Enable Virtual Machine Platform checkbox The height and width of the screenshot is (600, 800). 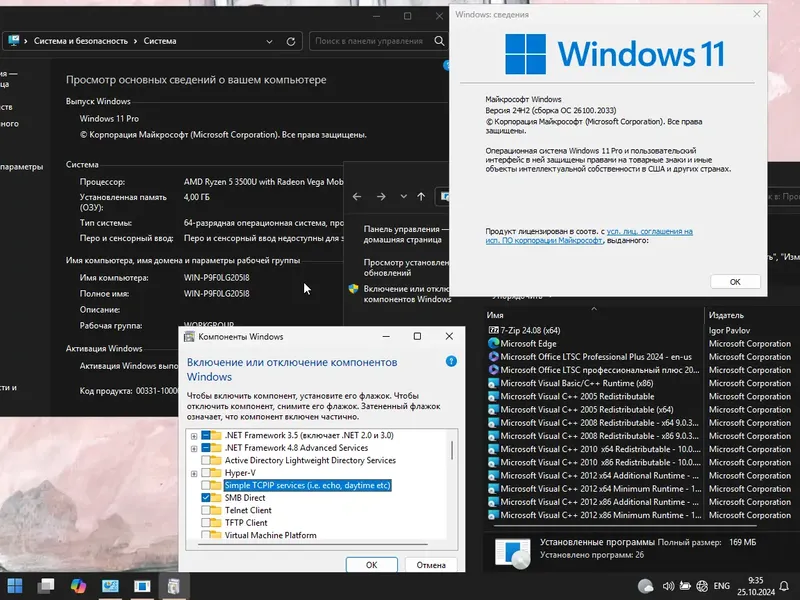[x=206, y=535]
